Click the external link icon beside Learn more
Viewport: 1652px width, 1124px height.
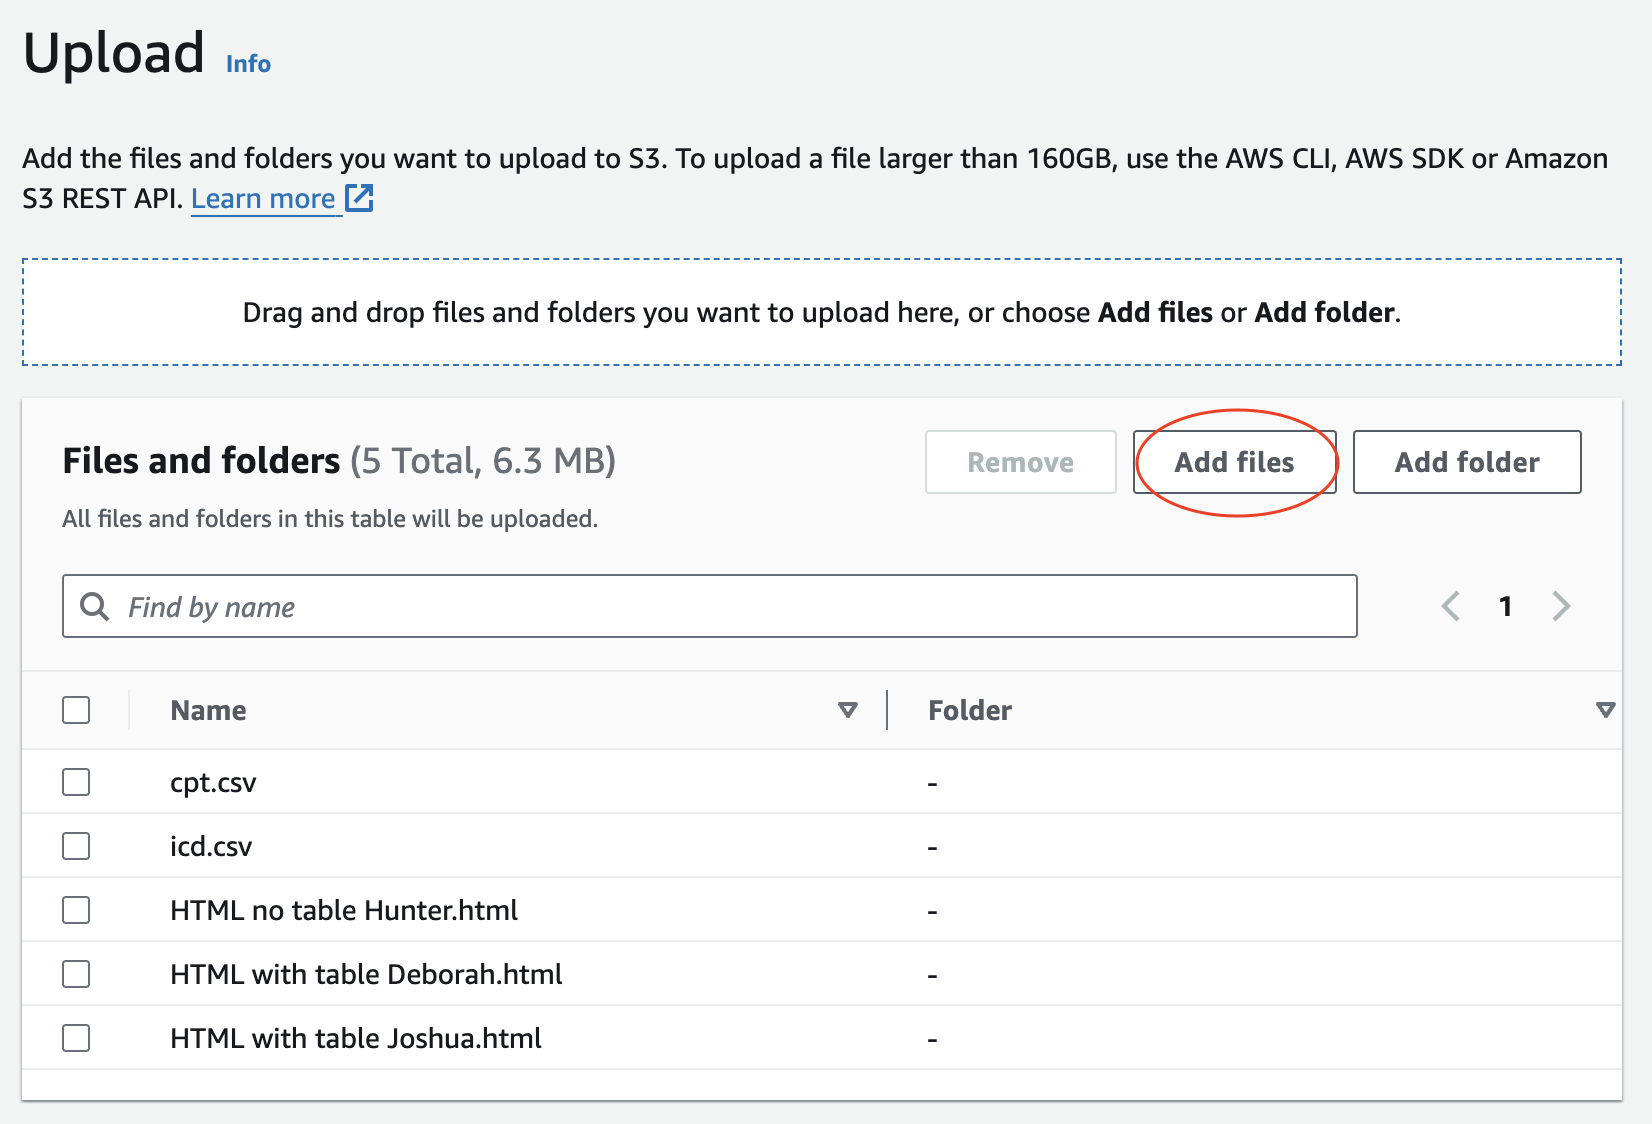tap(360, 197)
